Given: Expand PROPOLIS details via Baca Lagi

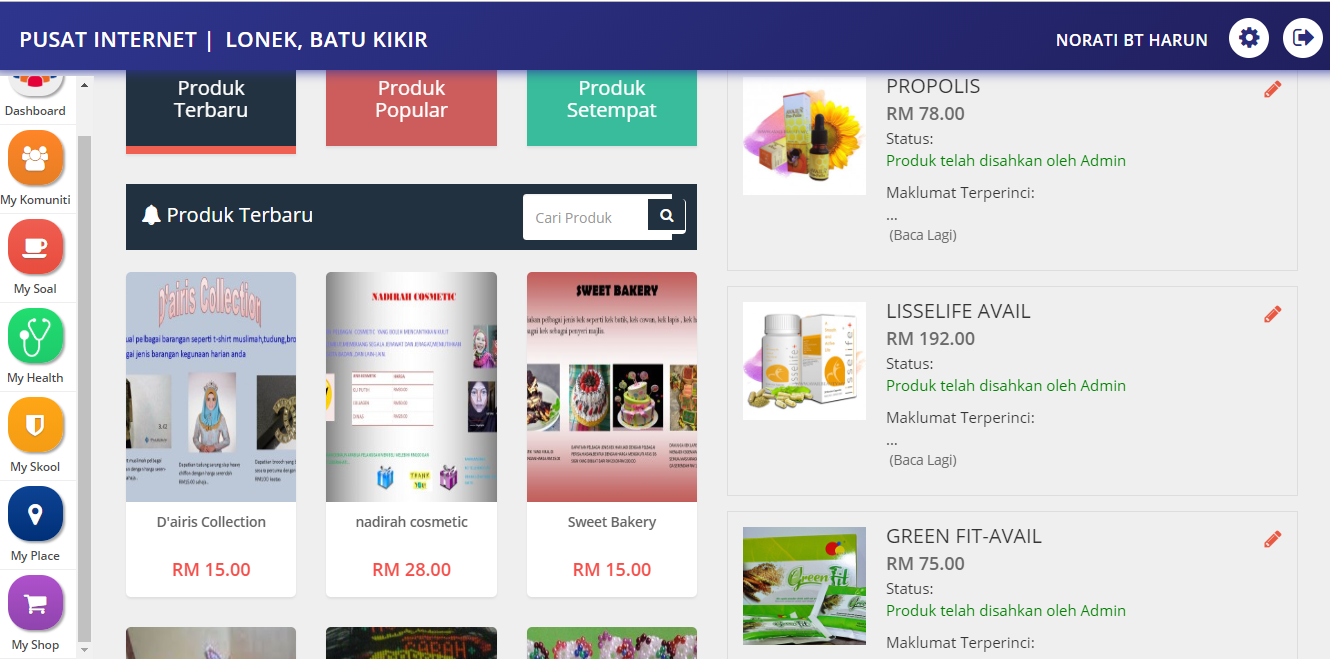Looking at the screenshot, I should [x=923, y=235].
